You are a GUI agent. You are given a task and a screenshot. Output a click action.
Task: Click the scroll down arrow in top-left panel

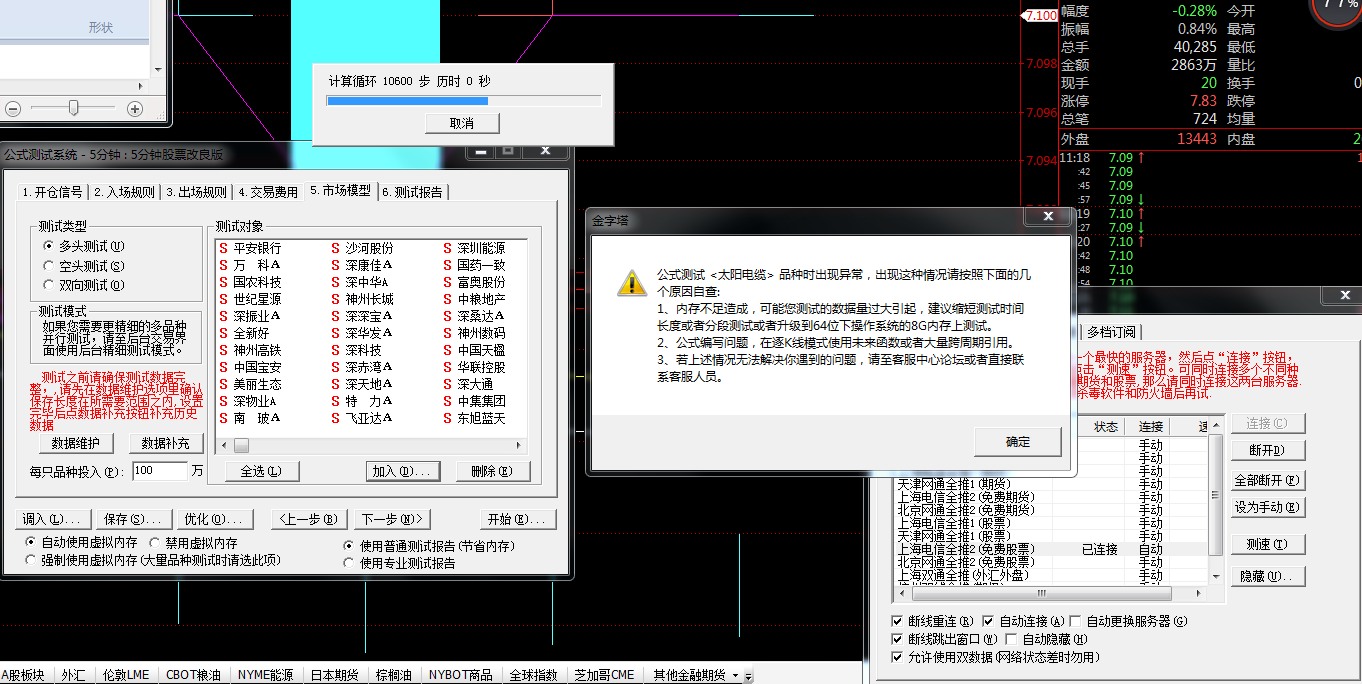point(159,68)
